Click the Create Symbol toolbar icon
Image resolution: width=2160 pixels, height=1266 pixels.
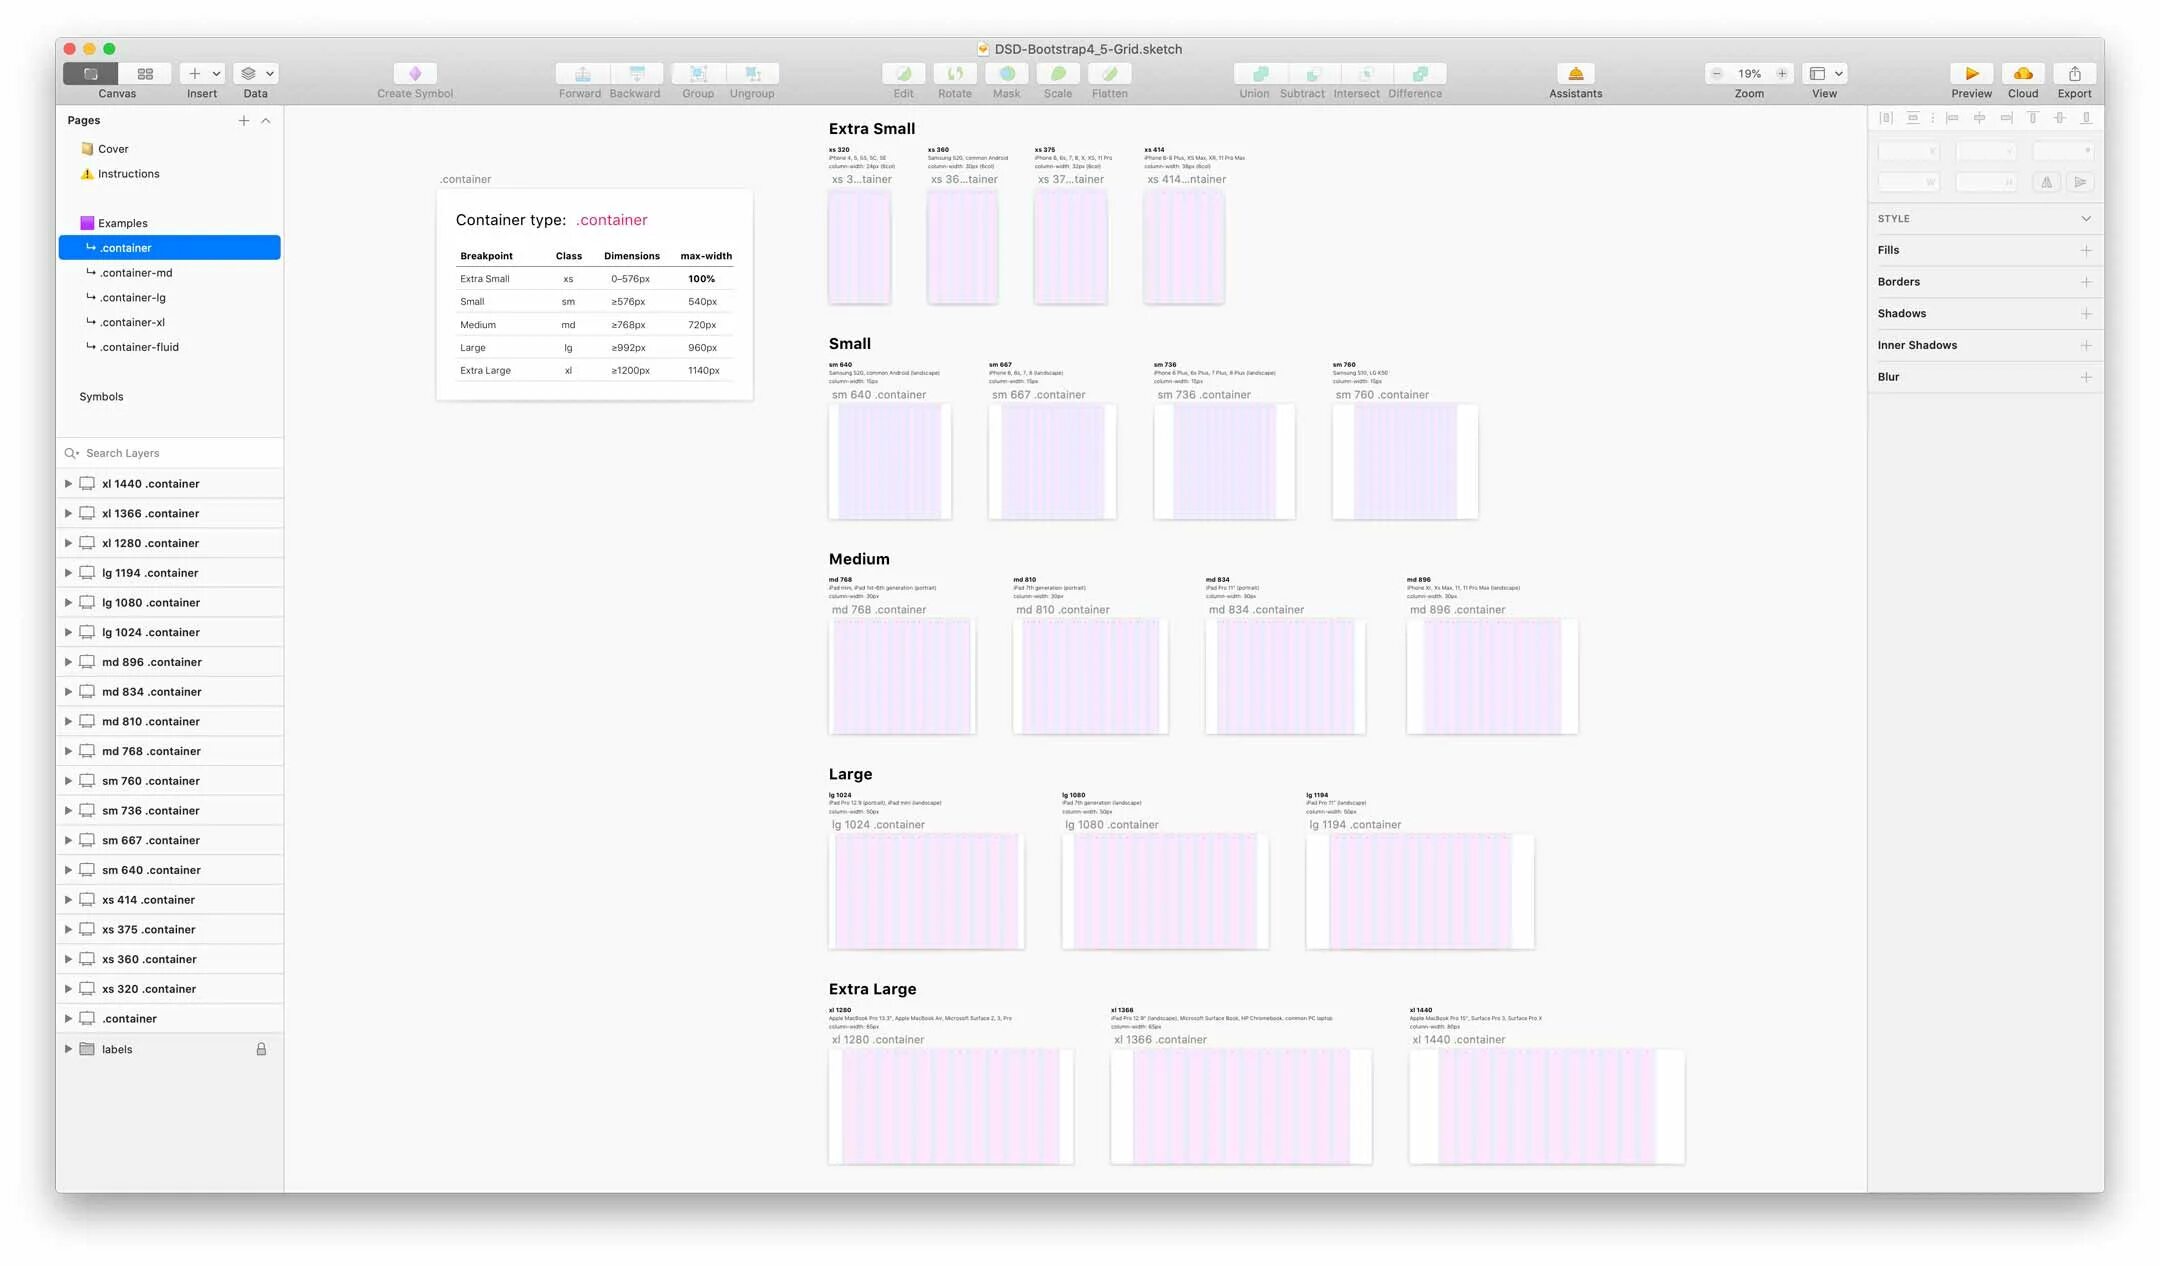(415, 74)
